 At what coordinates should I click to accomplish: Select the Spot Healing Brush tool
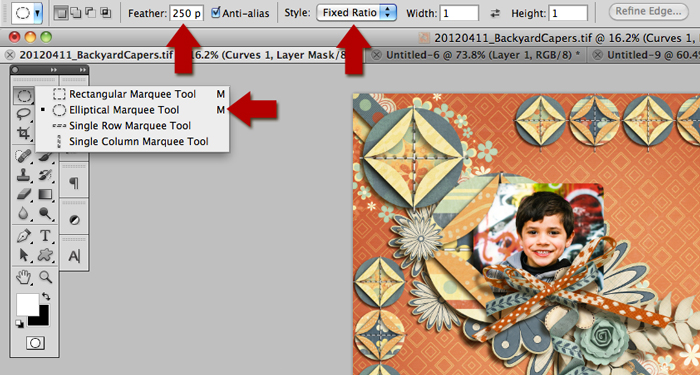click(23, 156)
